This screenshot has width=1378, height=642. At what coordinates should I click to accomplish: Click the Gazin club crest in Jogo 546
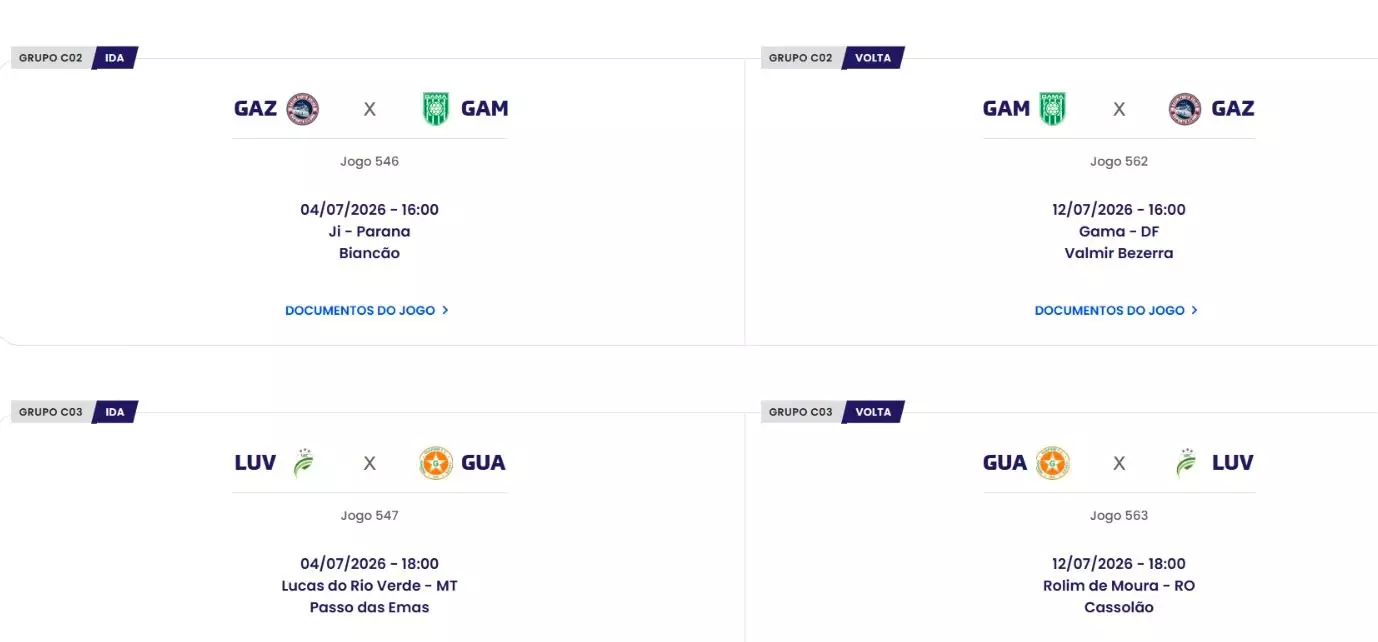click(x=303, y=109)
